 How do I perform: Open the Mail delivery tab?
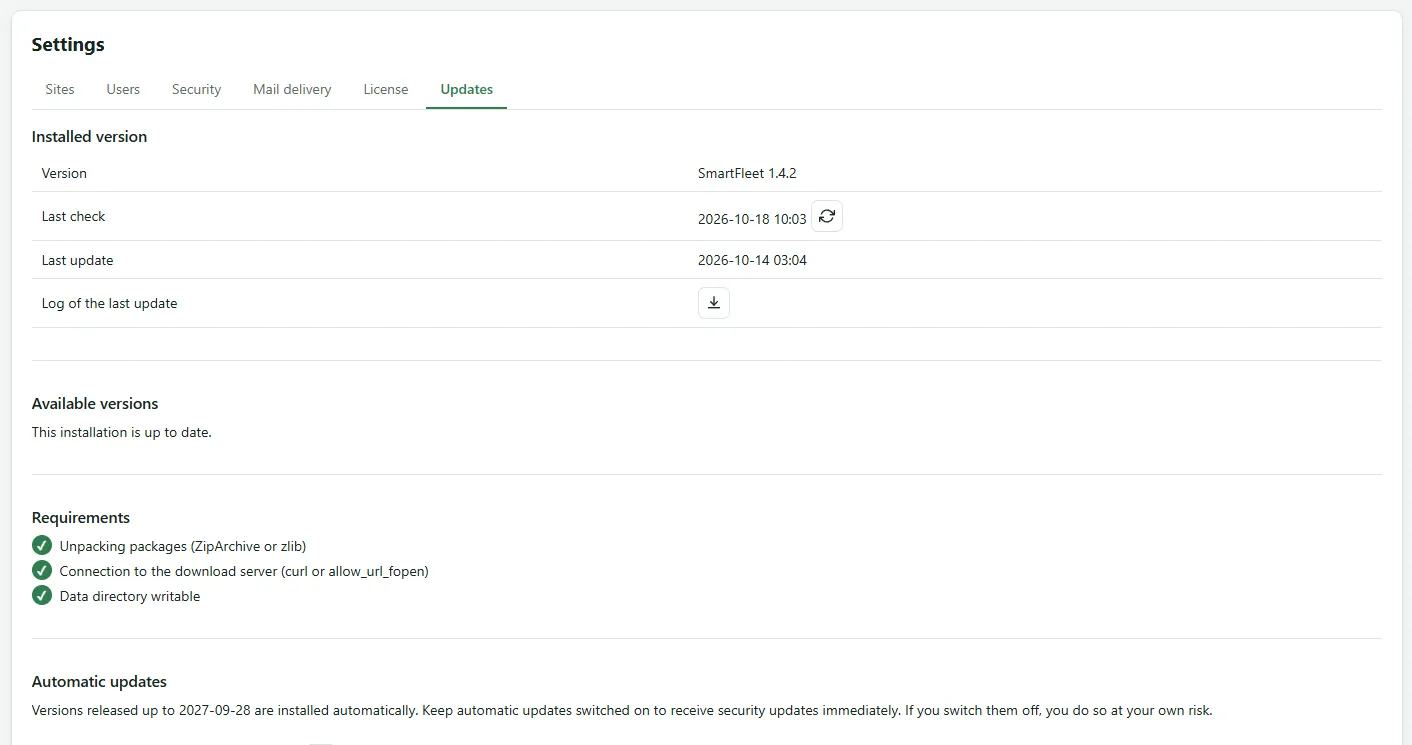292,89
